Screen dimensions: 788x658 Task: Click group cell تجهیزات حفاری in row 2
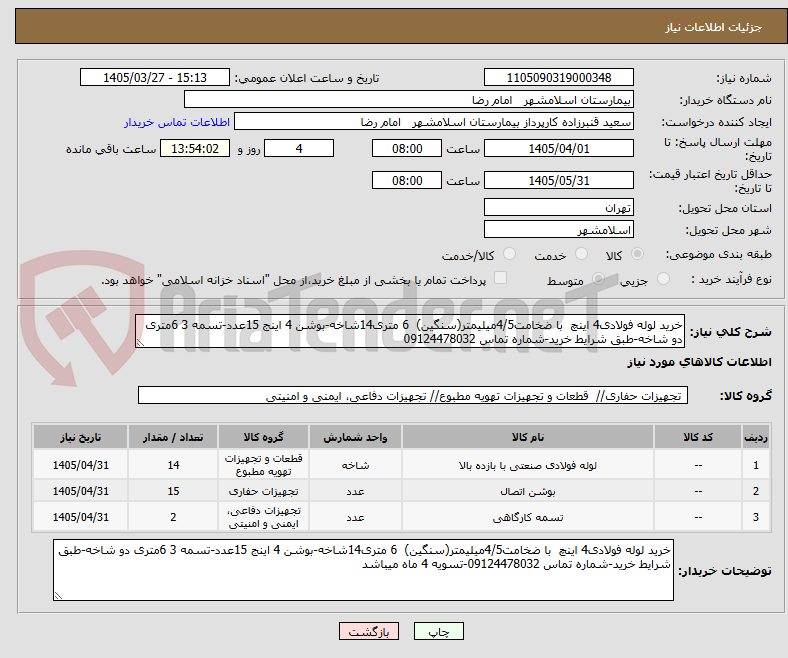click(263, 491)
